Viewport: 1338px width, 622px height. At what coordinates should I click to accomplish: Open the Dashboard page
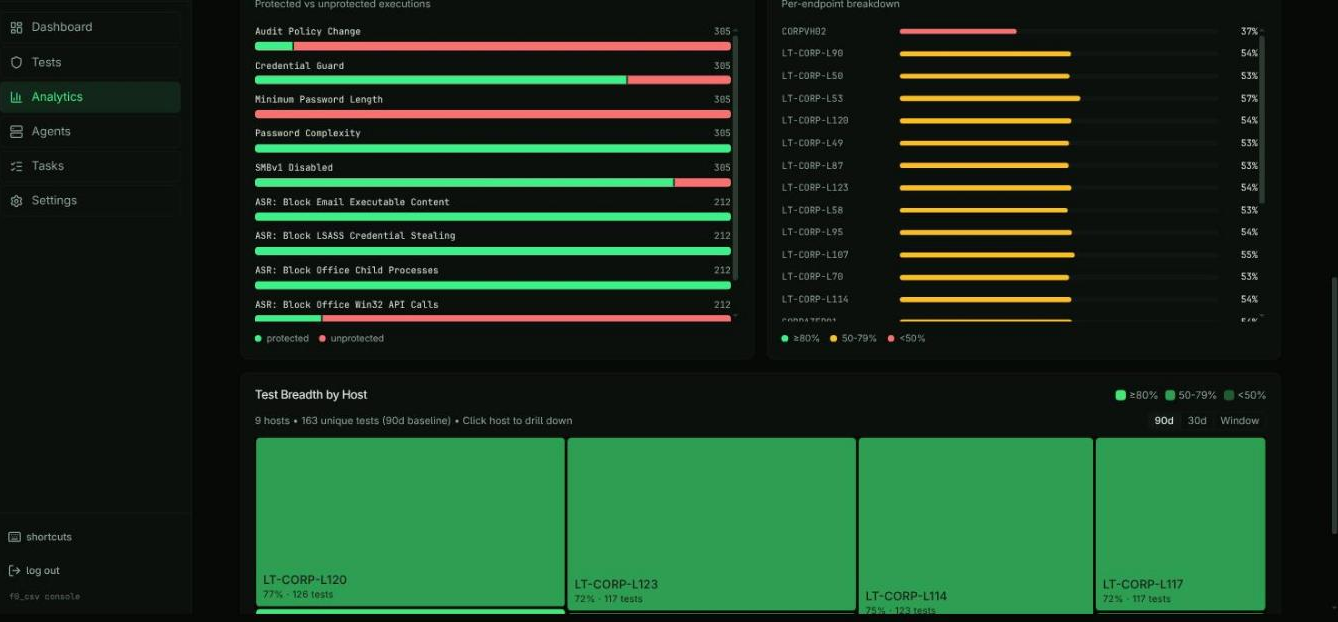pyautogui.click(x=91, y=27)
